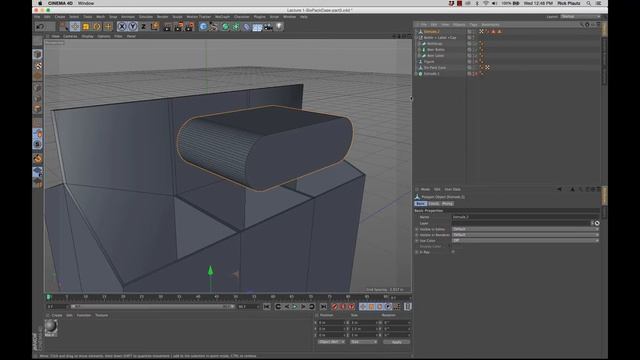Viewport: 640px width, 360px height.
Task: Click the Undo arrow in the toolbar
Action: [x=40, y=27]
